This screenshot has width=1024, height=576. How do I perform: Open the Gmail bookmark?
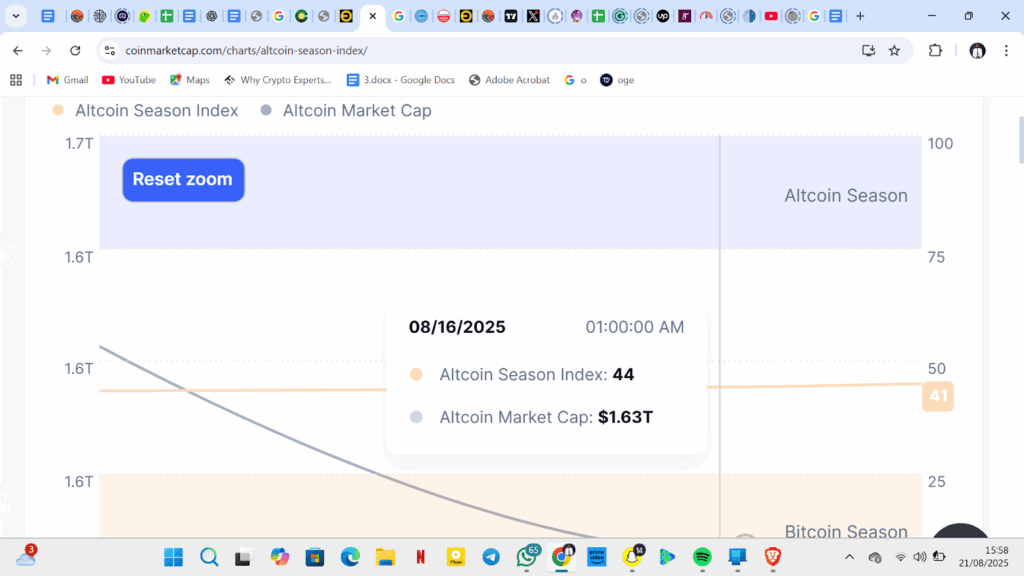click(67, 80)
